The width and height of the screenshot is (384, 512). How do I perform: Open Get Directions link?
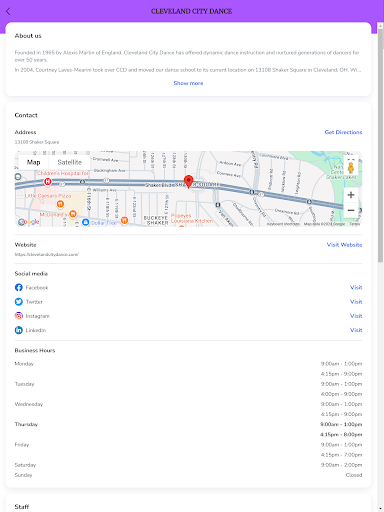pos(343,132)
